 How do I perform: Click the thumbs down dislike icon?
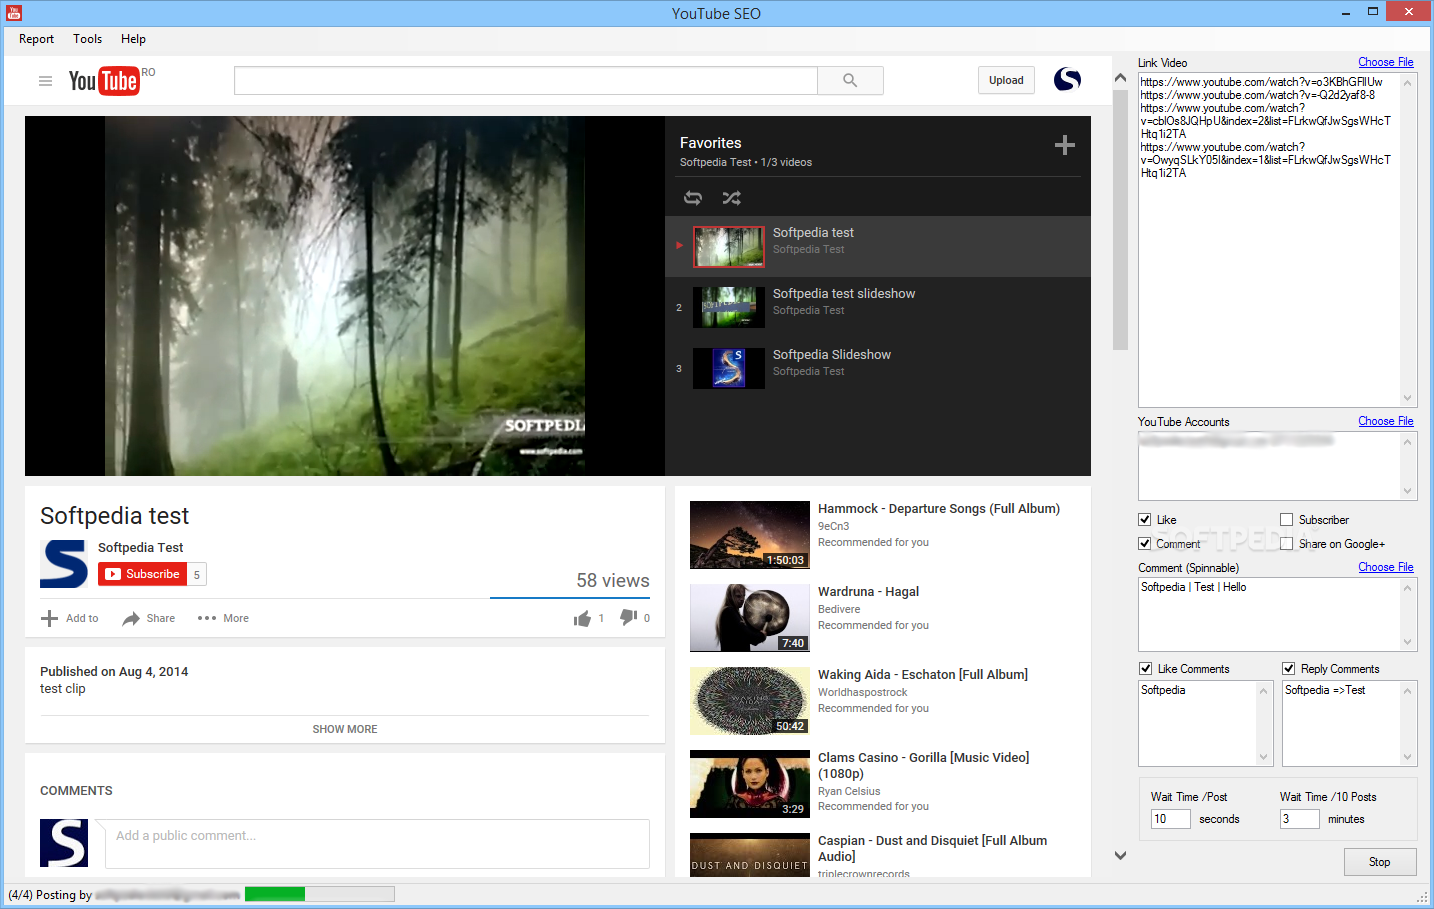click(628, 618)
